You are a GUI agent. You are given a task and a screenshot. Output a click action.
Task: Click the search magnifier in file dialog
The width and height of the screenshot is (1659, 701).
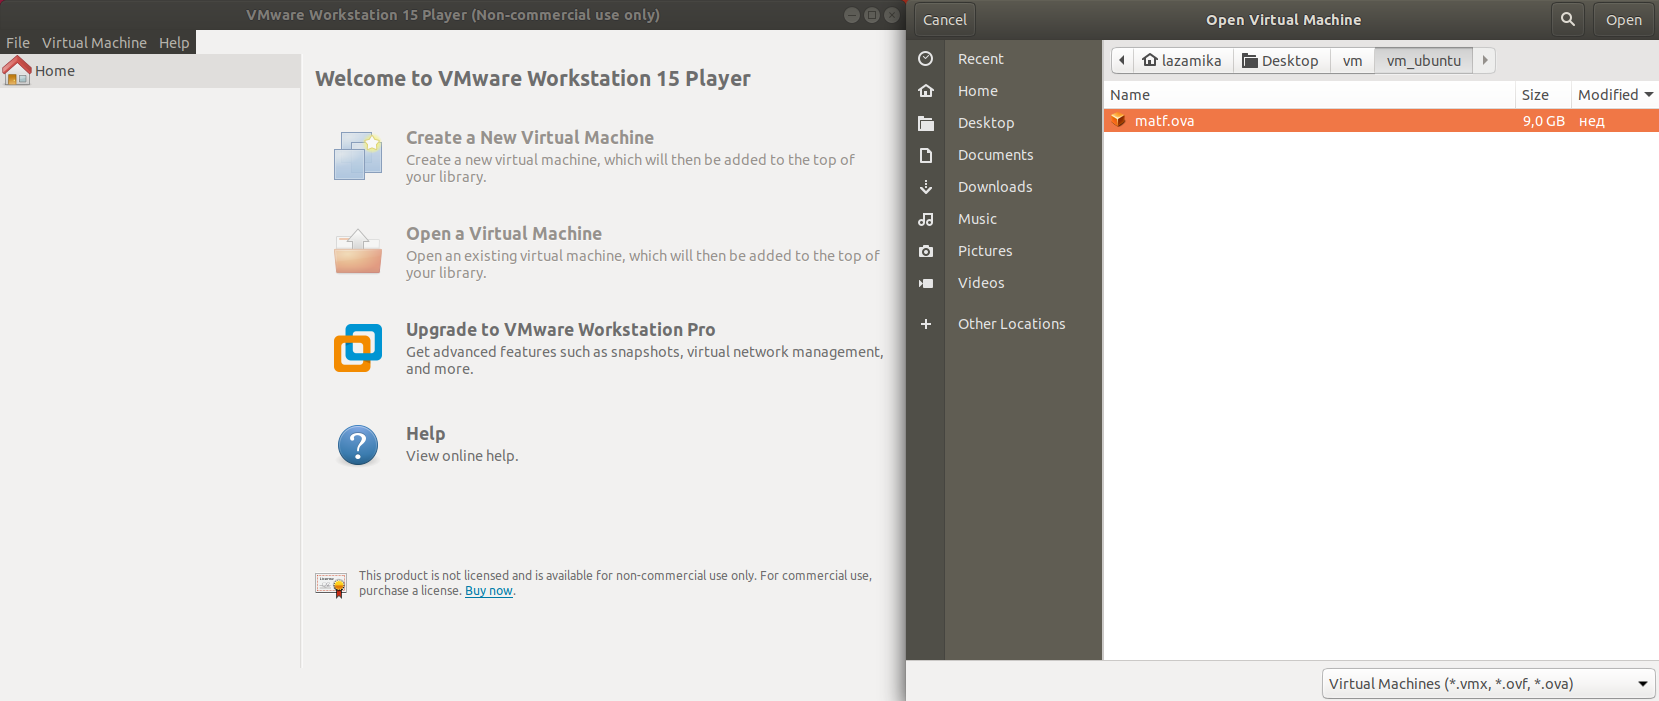click(x=1567, y=20)
